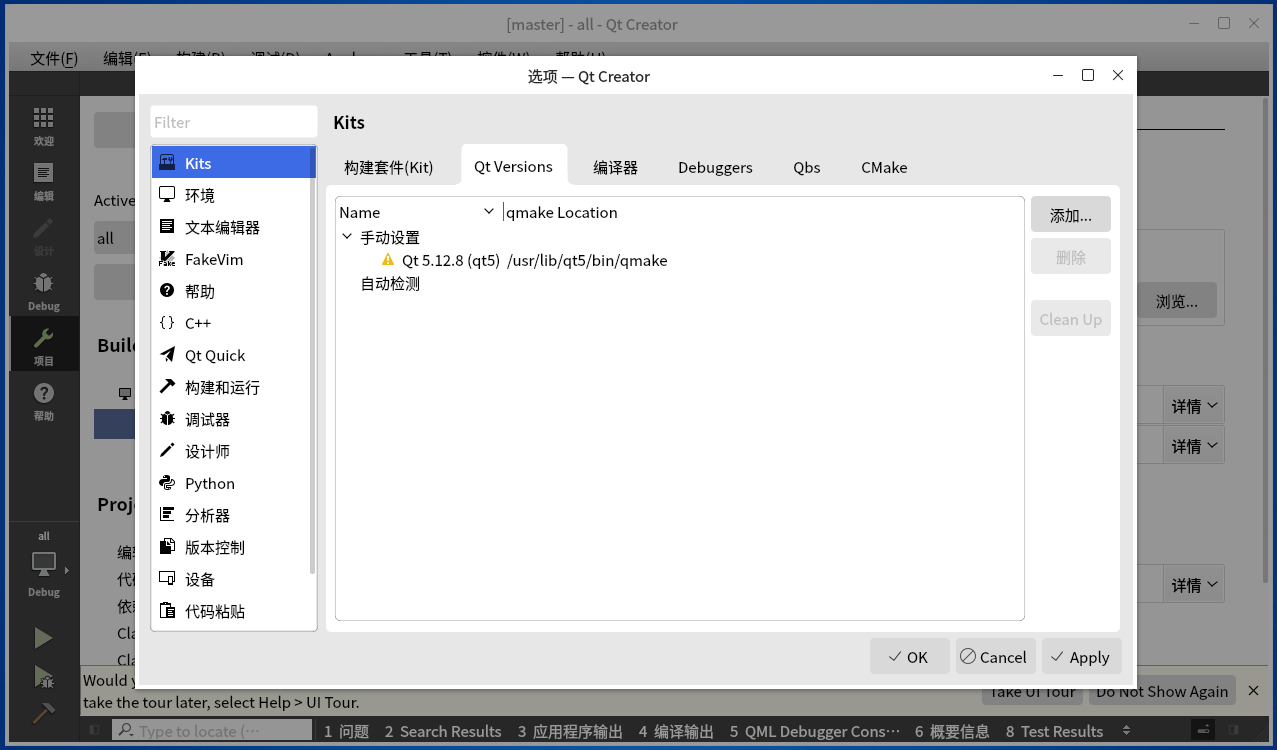1277x750 pixels.
Task: Click the Do Not Show Again button
Action: point(1161,691)
